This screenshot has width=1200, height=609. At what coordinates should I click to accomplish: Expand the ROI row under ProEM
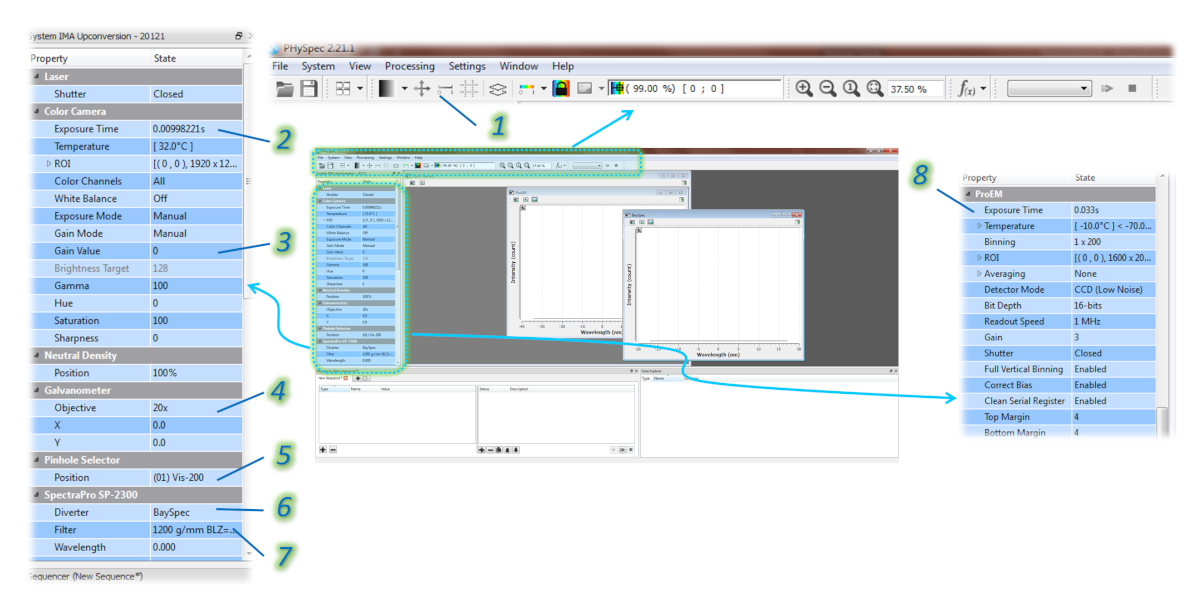click(x=979, y=257)
